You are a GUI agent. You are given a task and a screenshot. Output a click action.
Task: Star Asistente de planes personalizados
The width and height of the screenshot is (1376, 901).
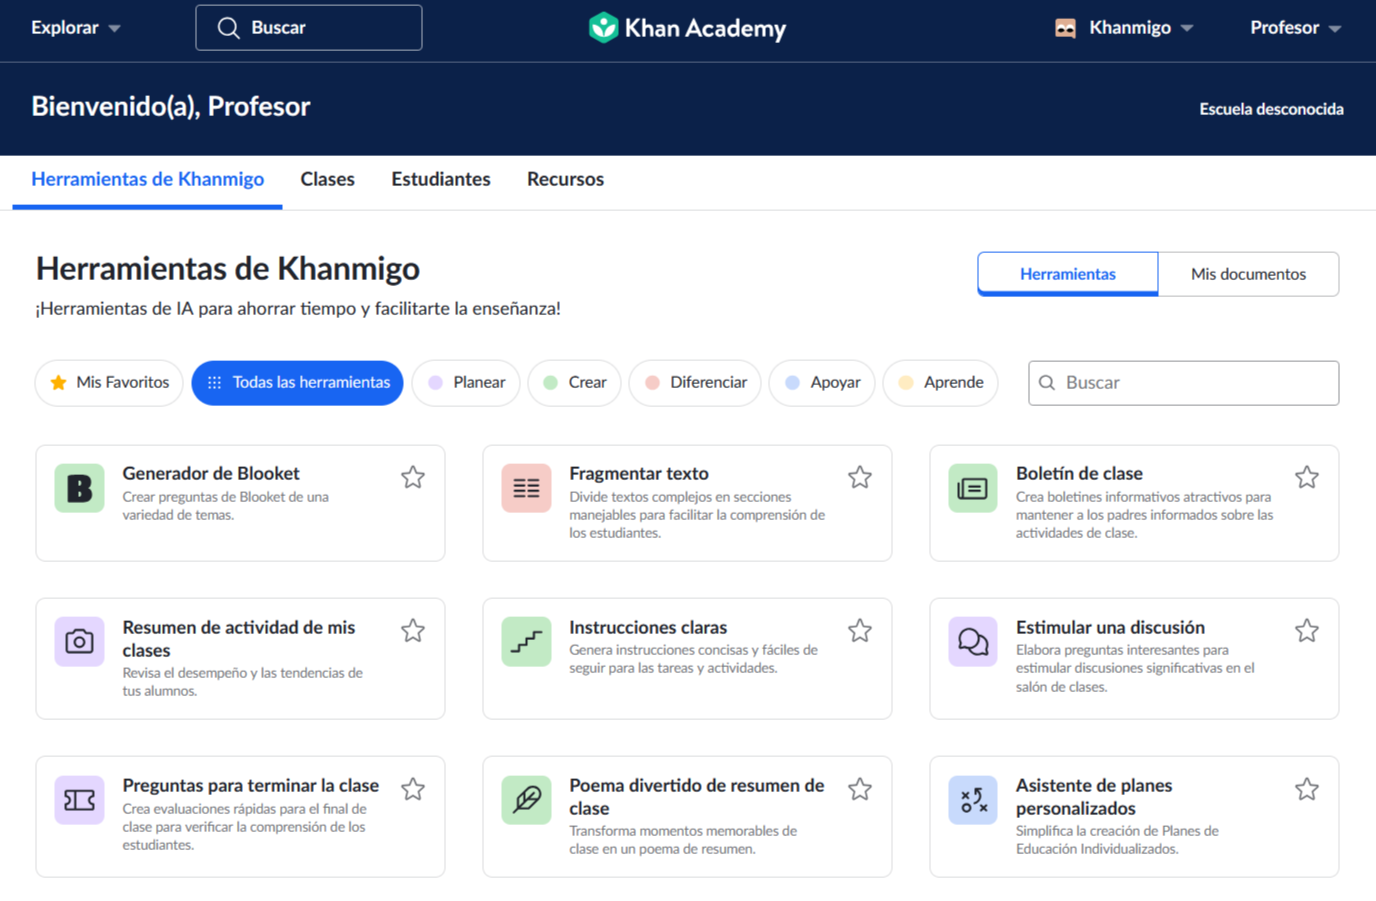[x=1307, y=789]
